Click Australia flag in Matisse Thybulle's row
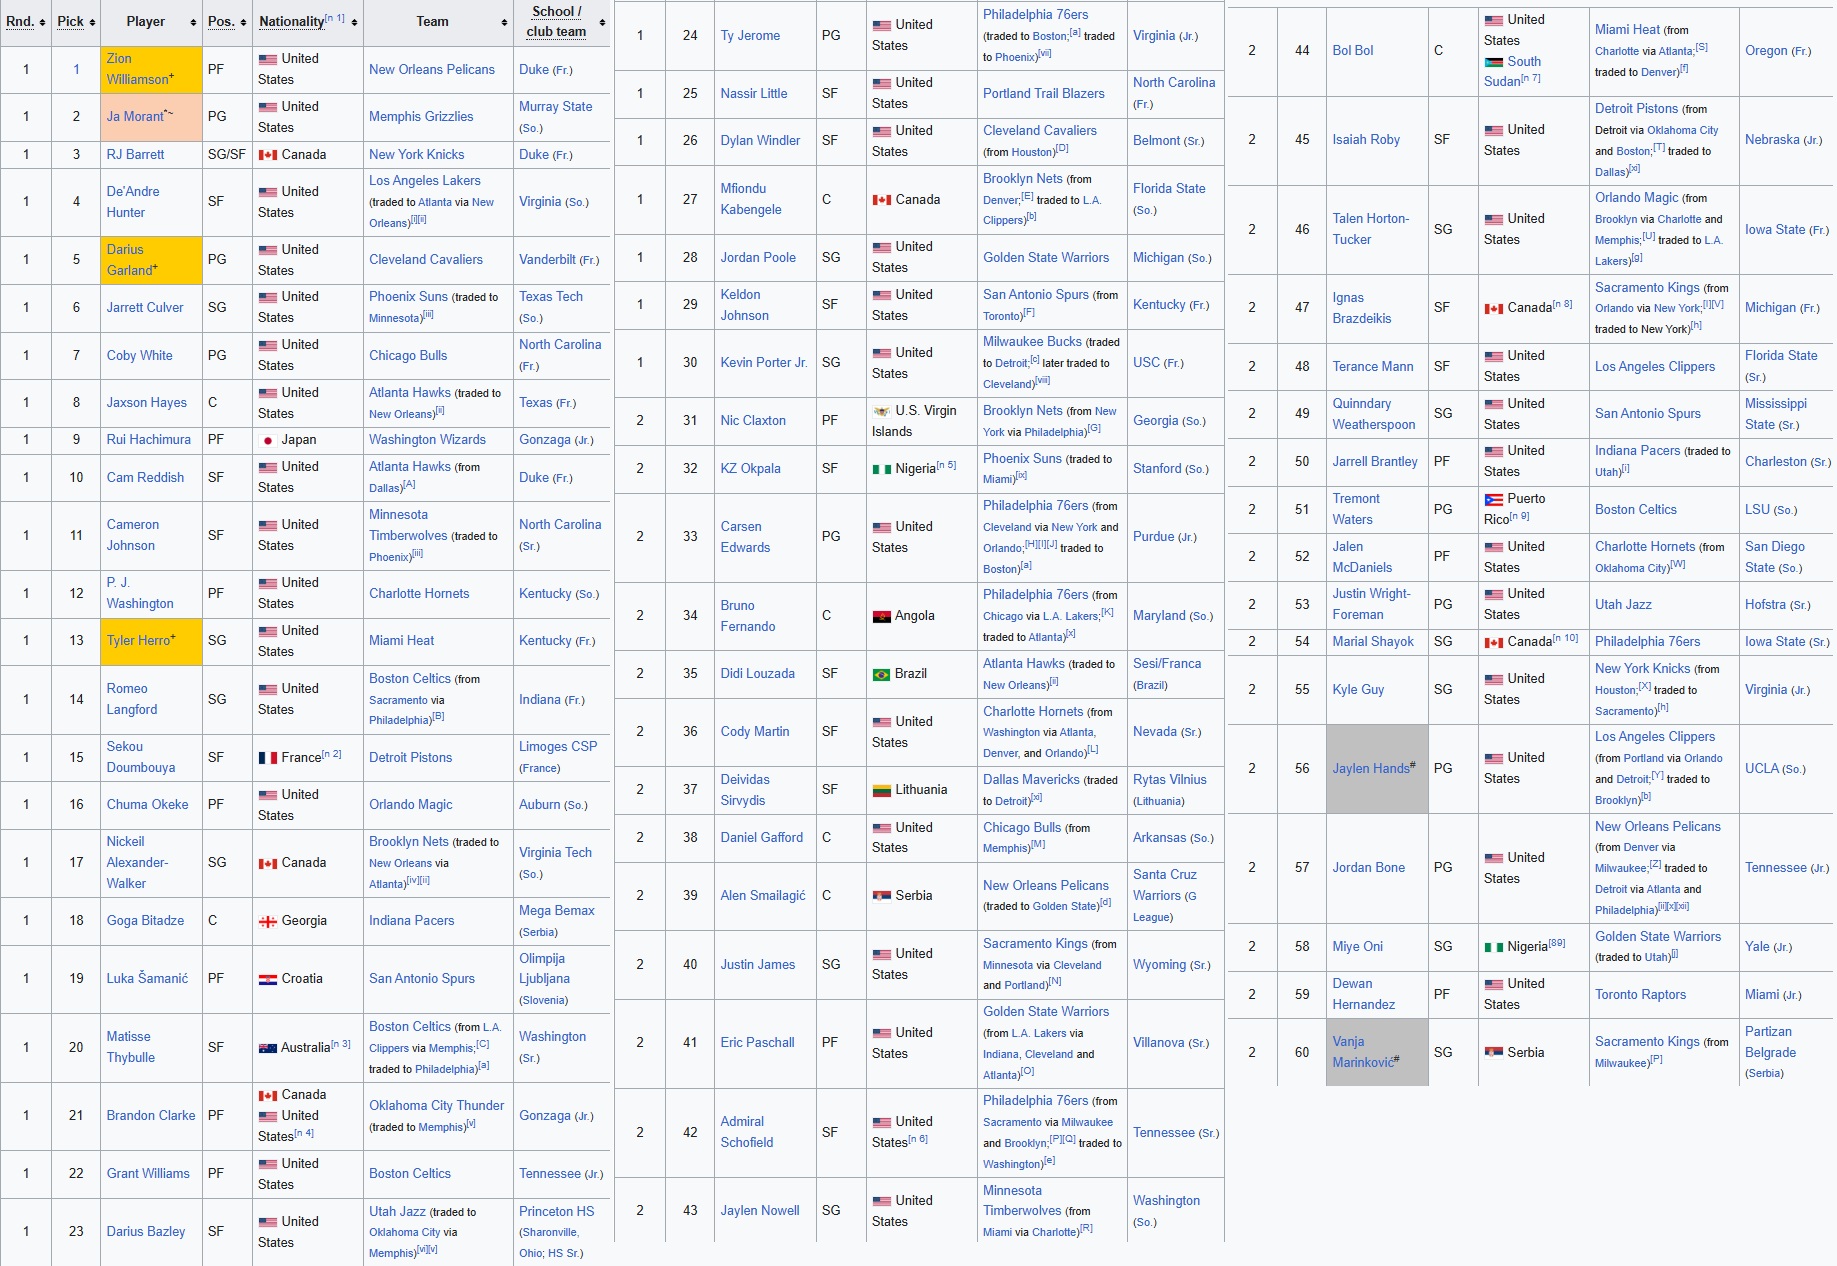Screen dimensions: 1837x1266 [267, 1048]
